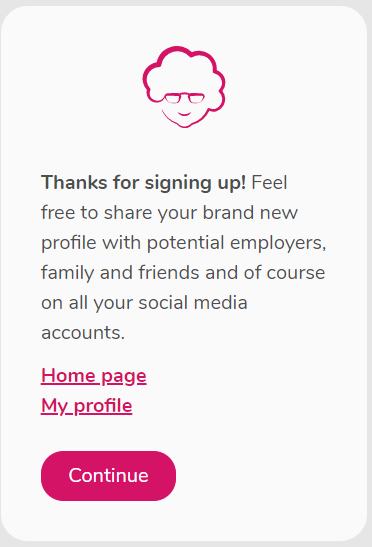Select the word 'profile' in My profile link
The image size is (372, 547).
click(x=103, y=406)
